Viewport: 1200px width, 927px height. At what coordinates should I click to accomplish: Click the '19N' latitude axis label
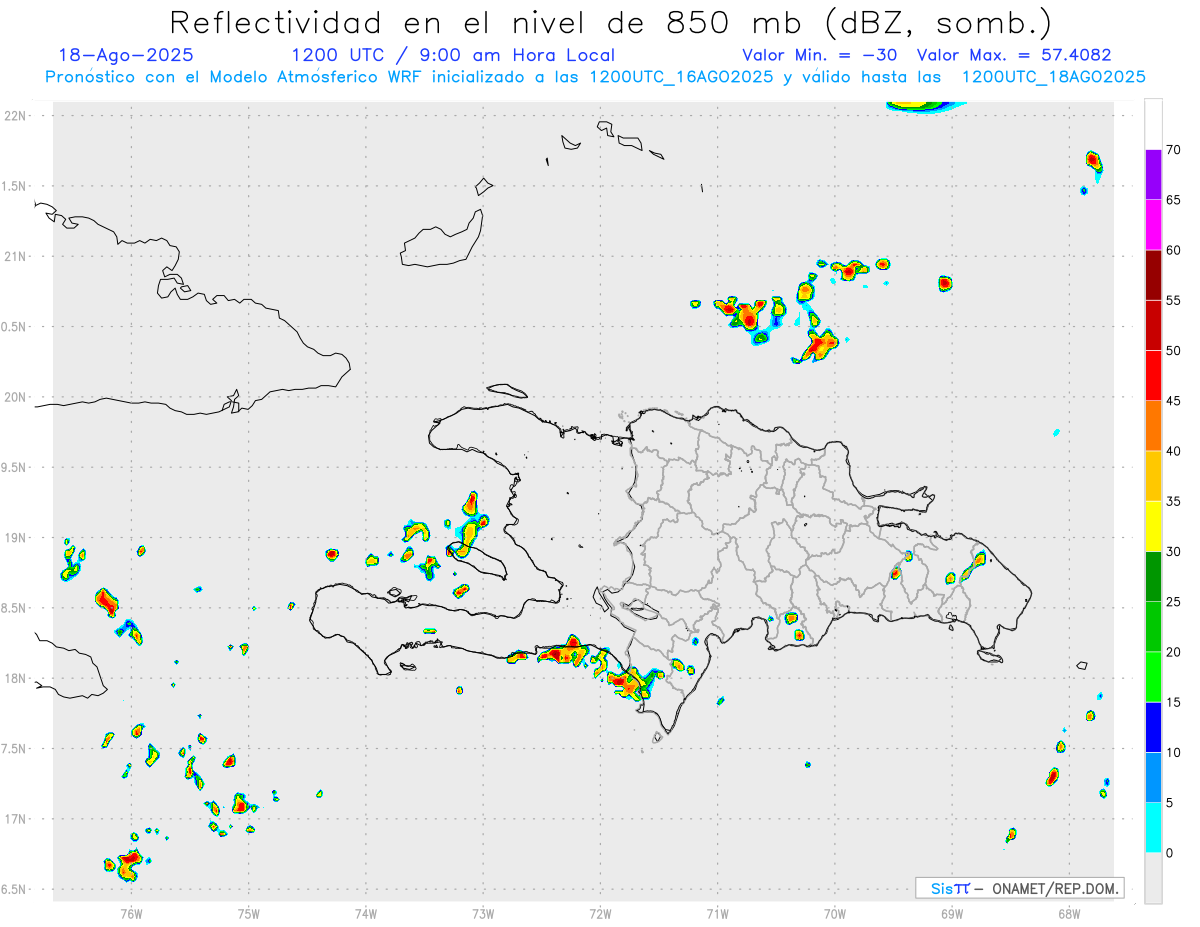[15, 538]
